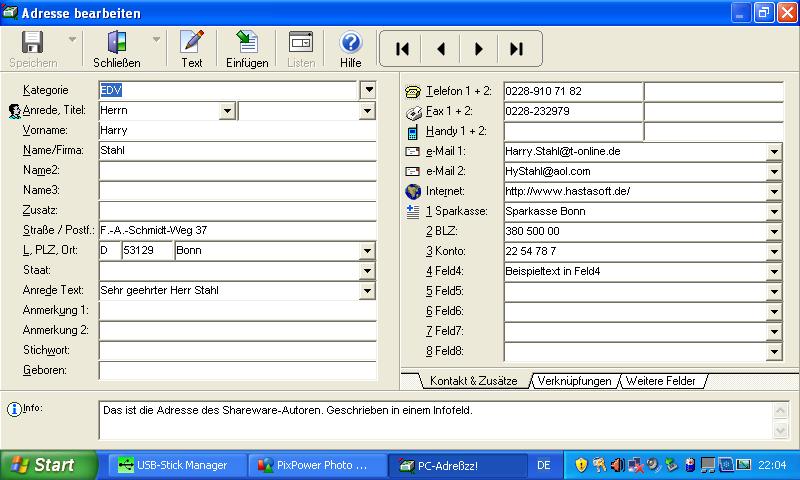Jump to last address record
800x480 pixels.
516,48
